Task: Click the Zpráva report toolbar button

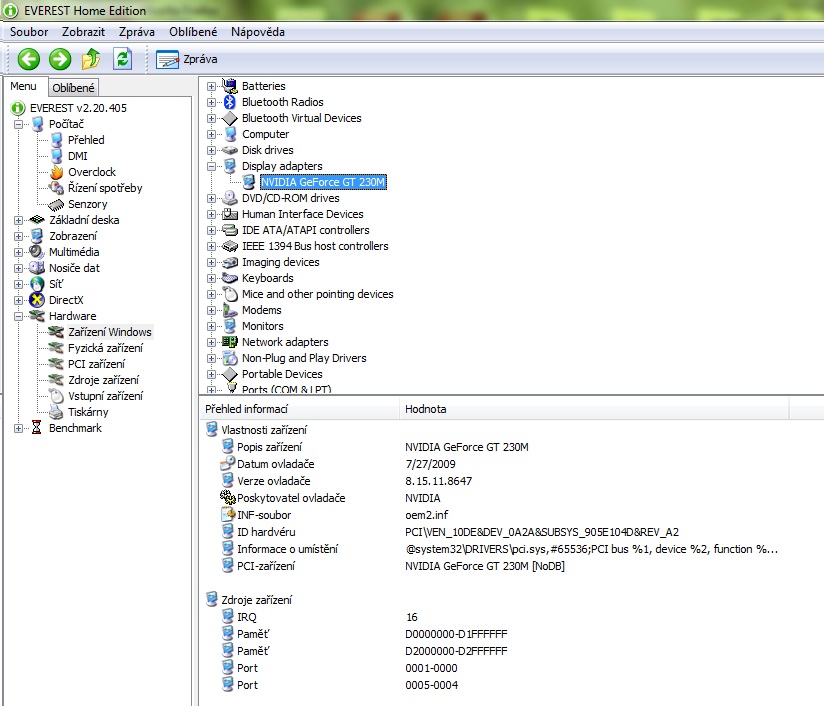Action: tap(187, 59)
